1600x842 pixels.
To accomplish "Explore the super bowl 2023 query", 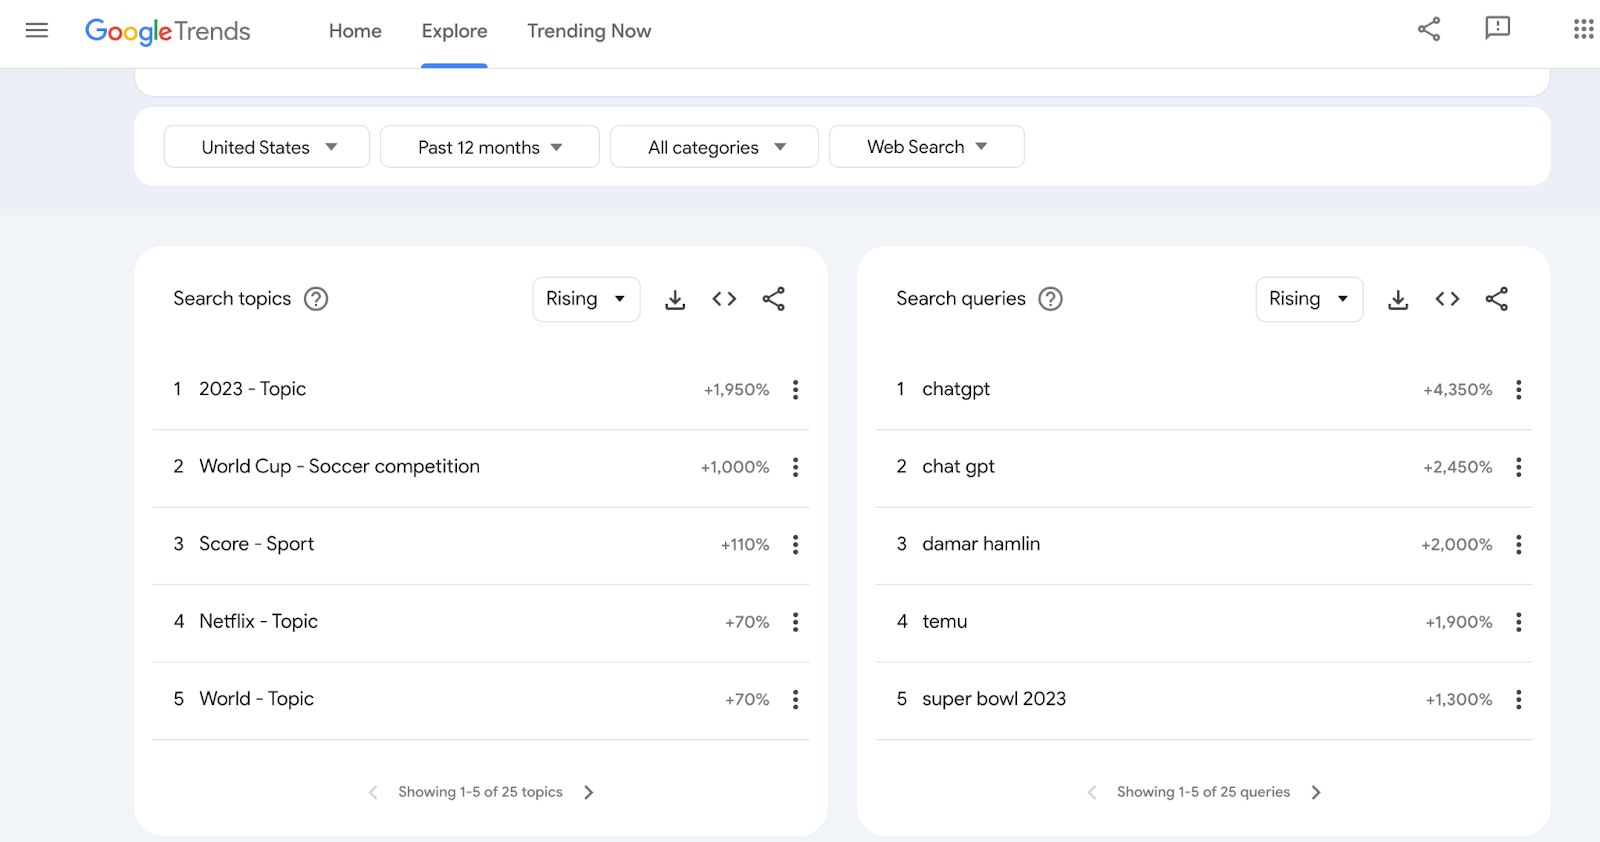I will coord(994,699).
